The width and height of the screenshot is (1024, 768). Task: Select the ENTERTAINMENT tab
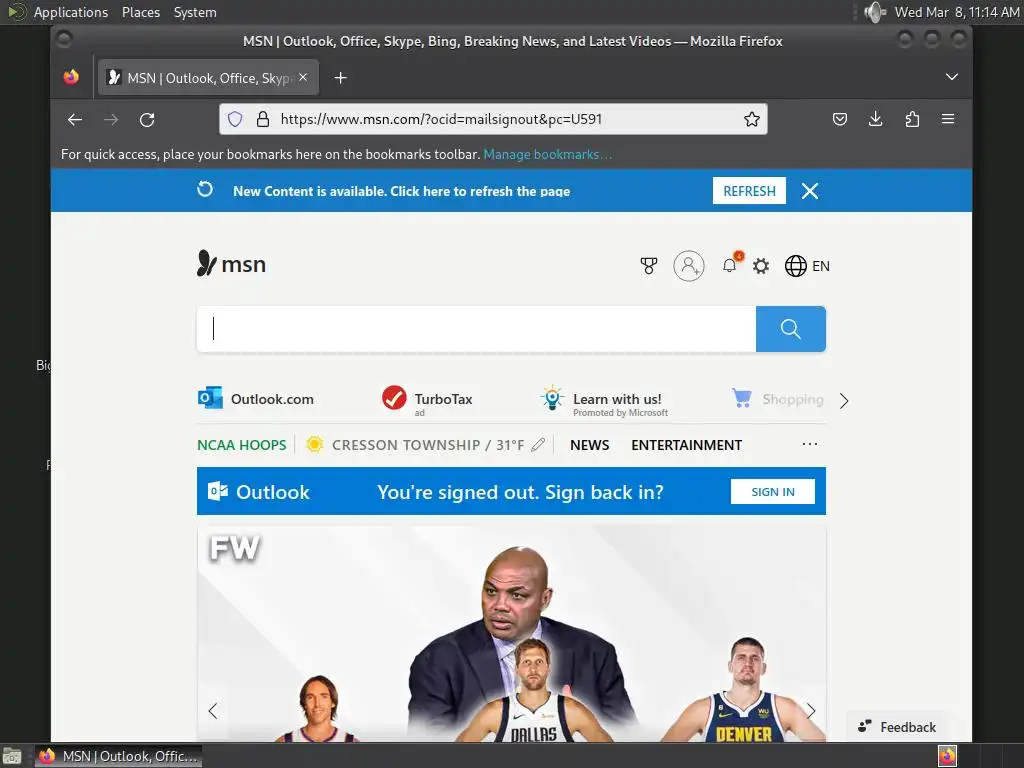tap(686, 445)
